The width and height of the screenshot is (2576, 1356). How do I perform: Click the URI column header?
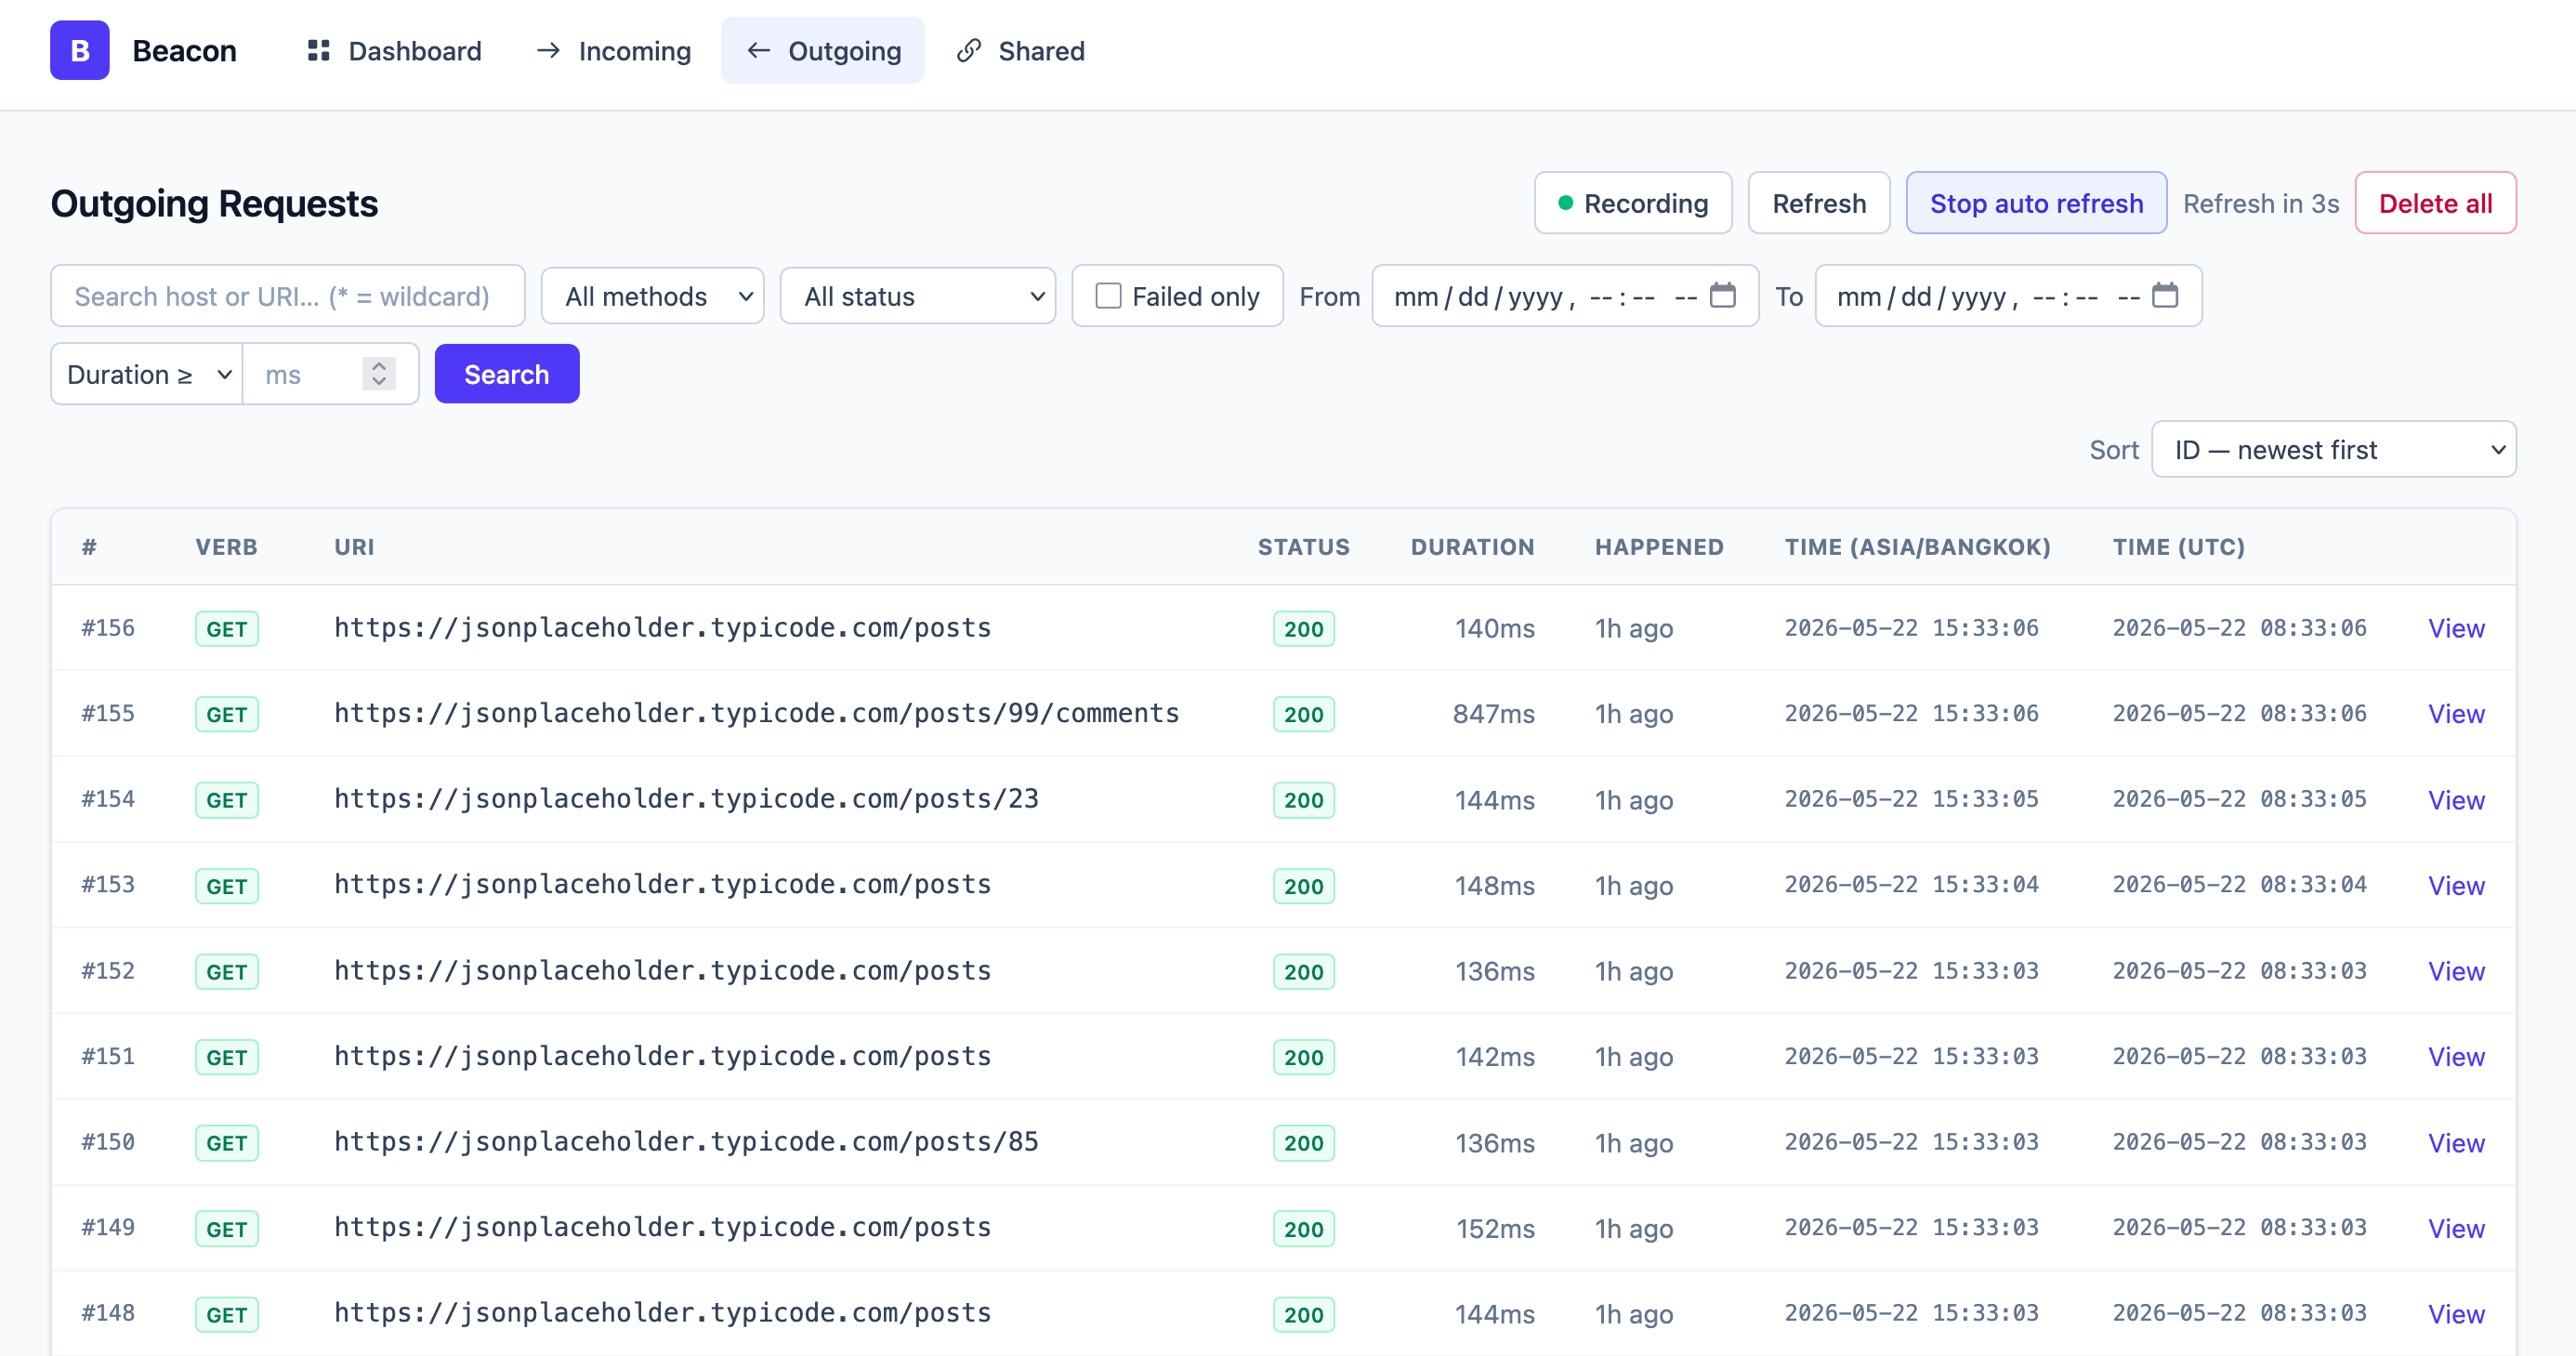coord(354,547)
